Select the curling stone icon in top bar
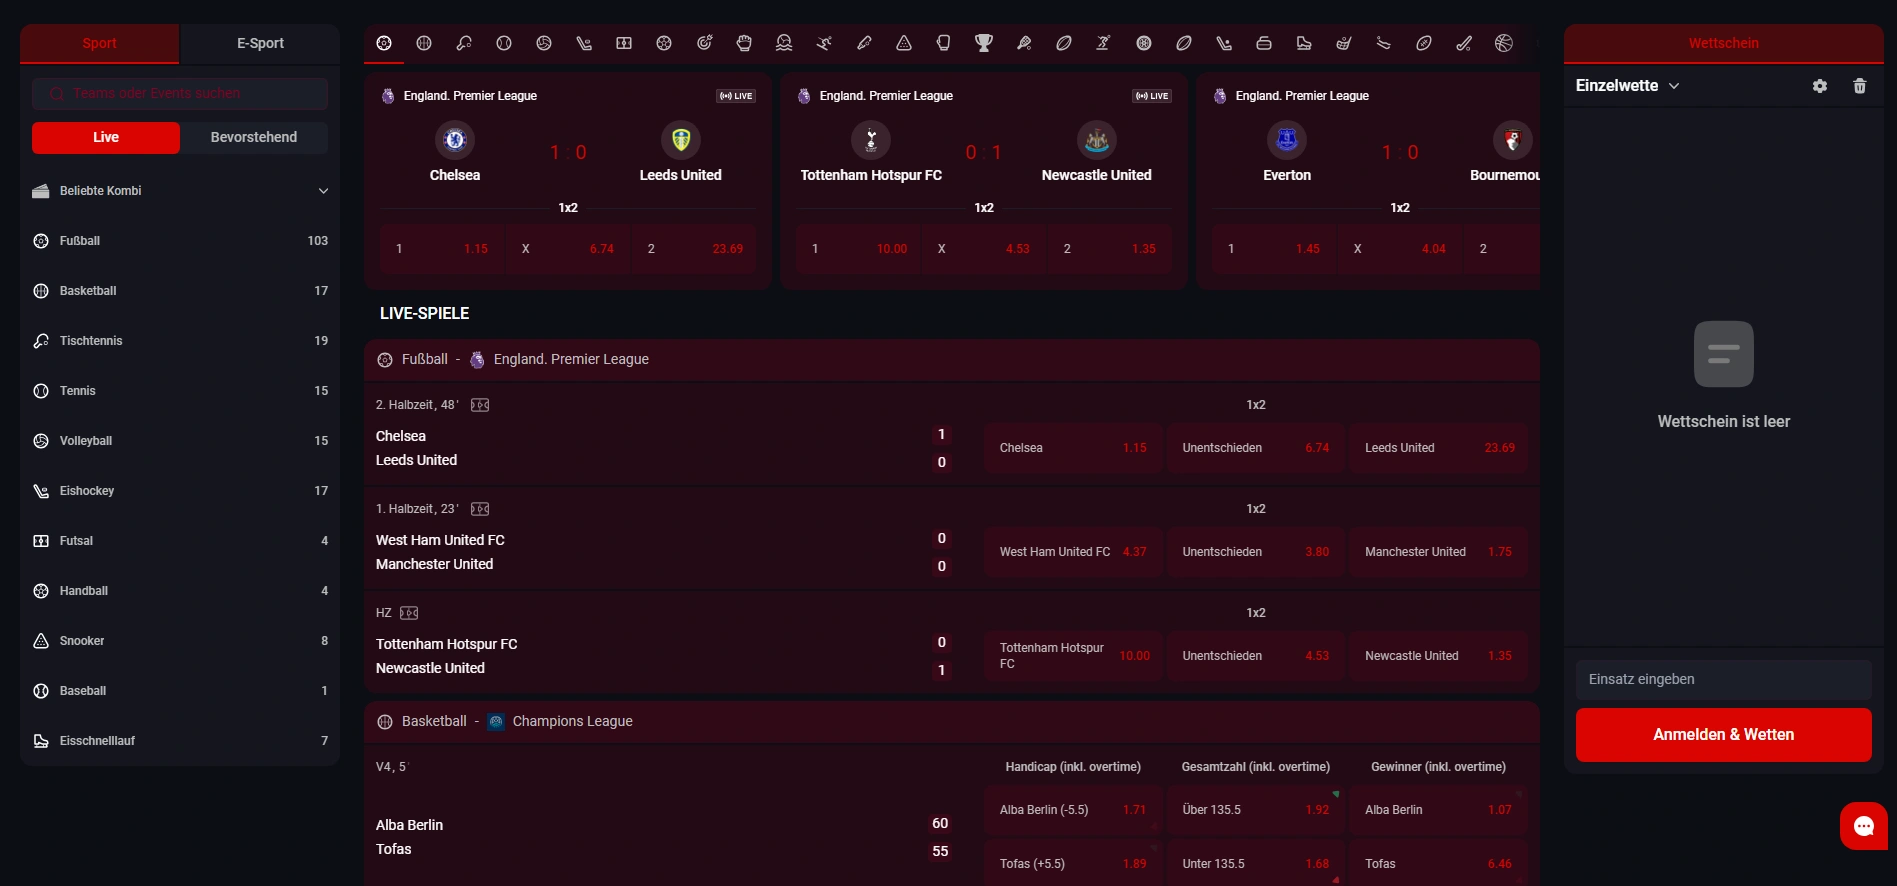1897x886 pixels. 1264,43
